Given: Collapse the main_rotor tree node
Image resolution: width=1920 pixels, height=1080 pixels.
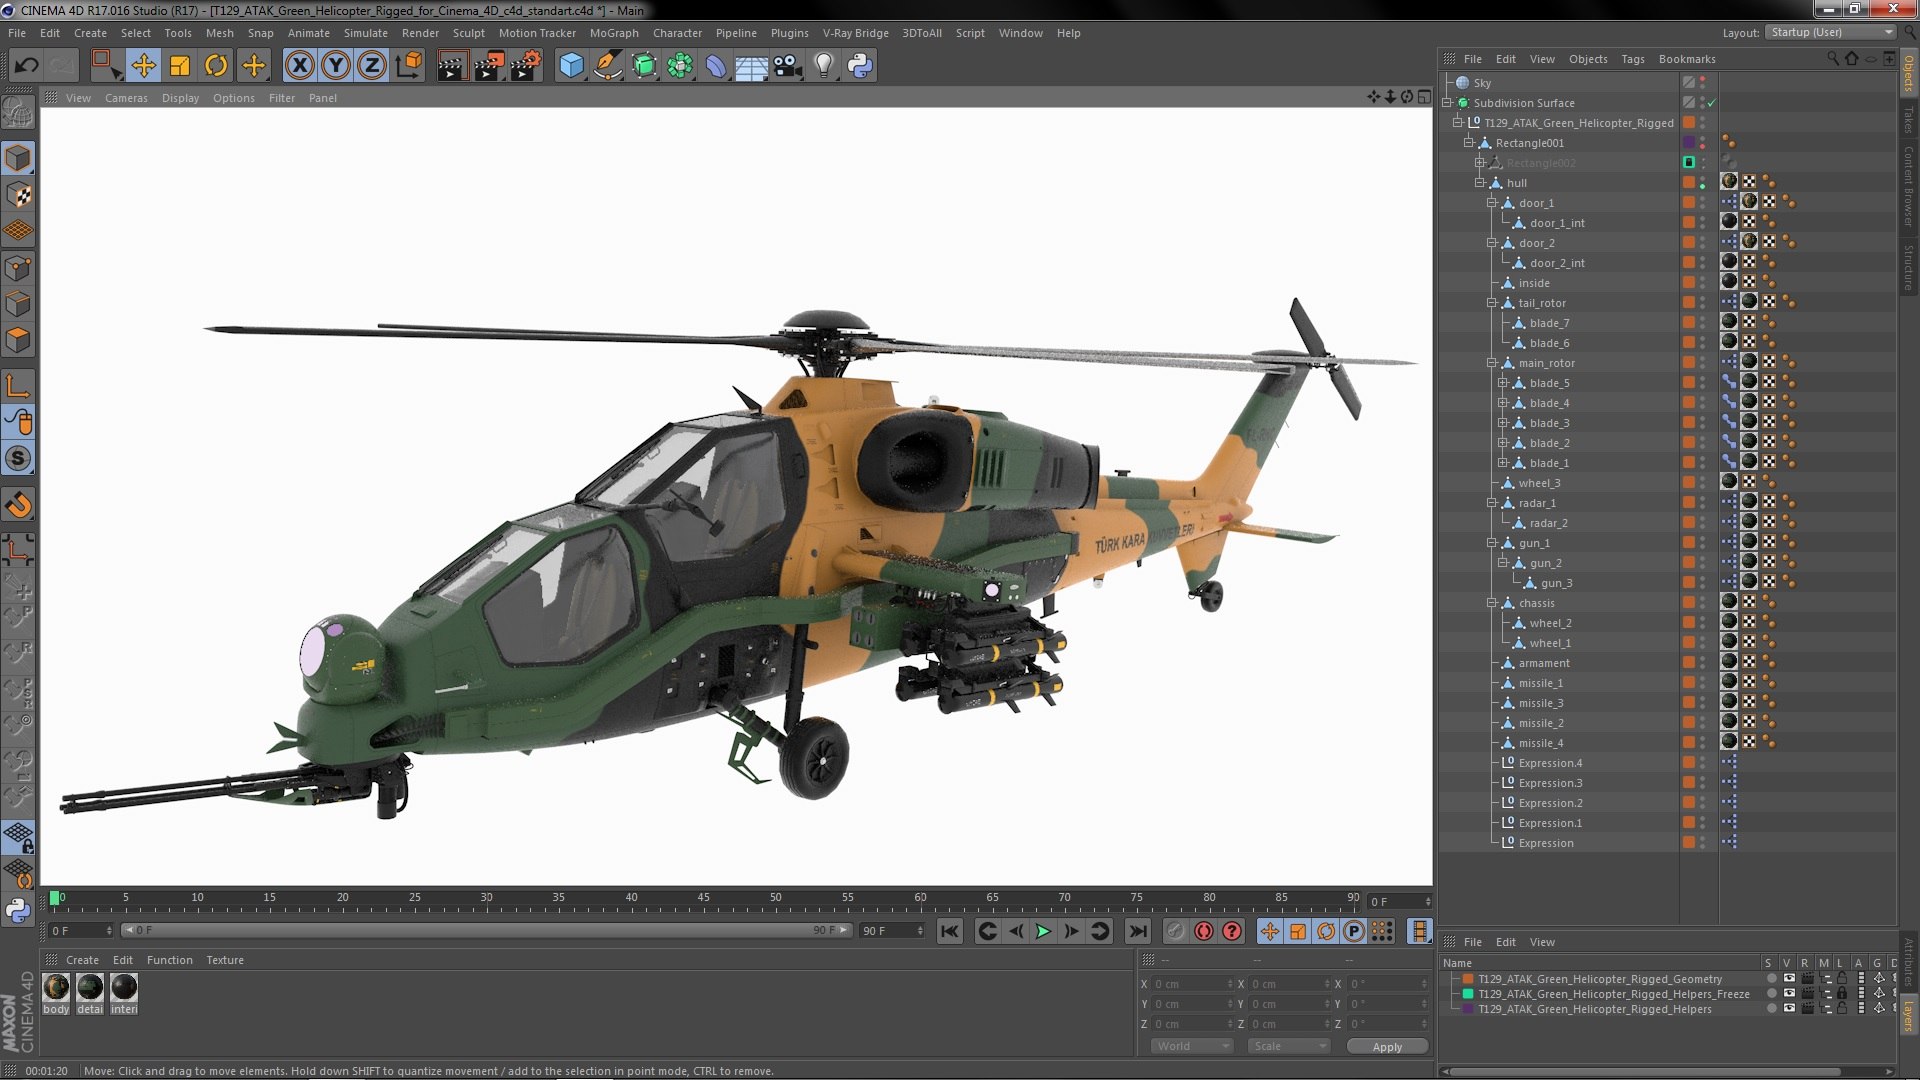Looking at the screenshot, I should (x=1491, y=363).
